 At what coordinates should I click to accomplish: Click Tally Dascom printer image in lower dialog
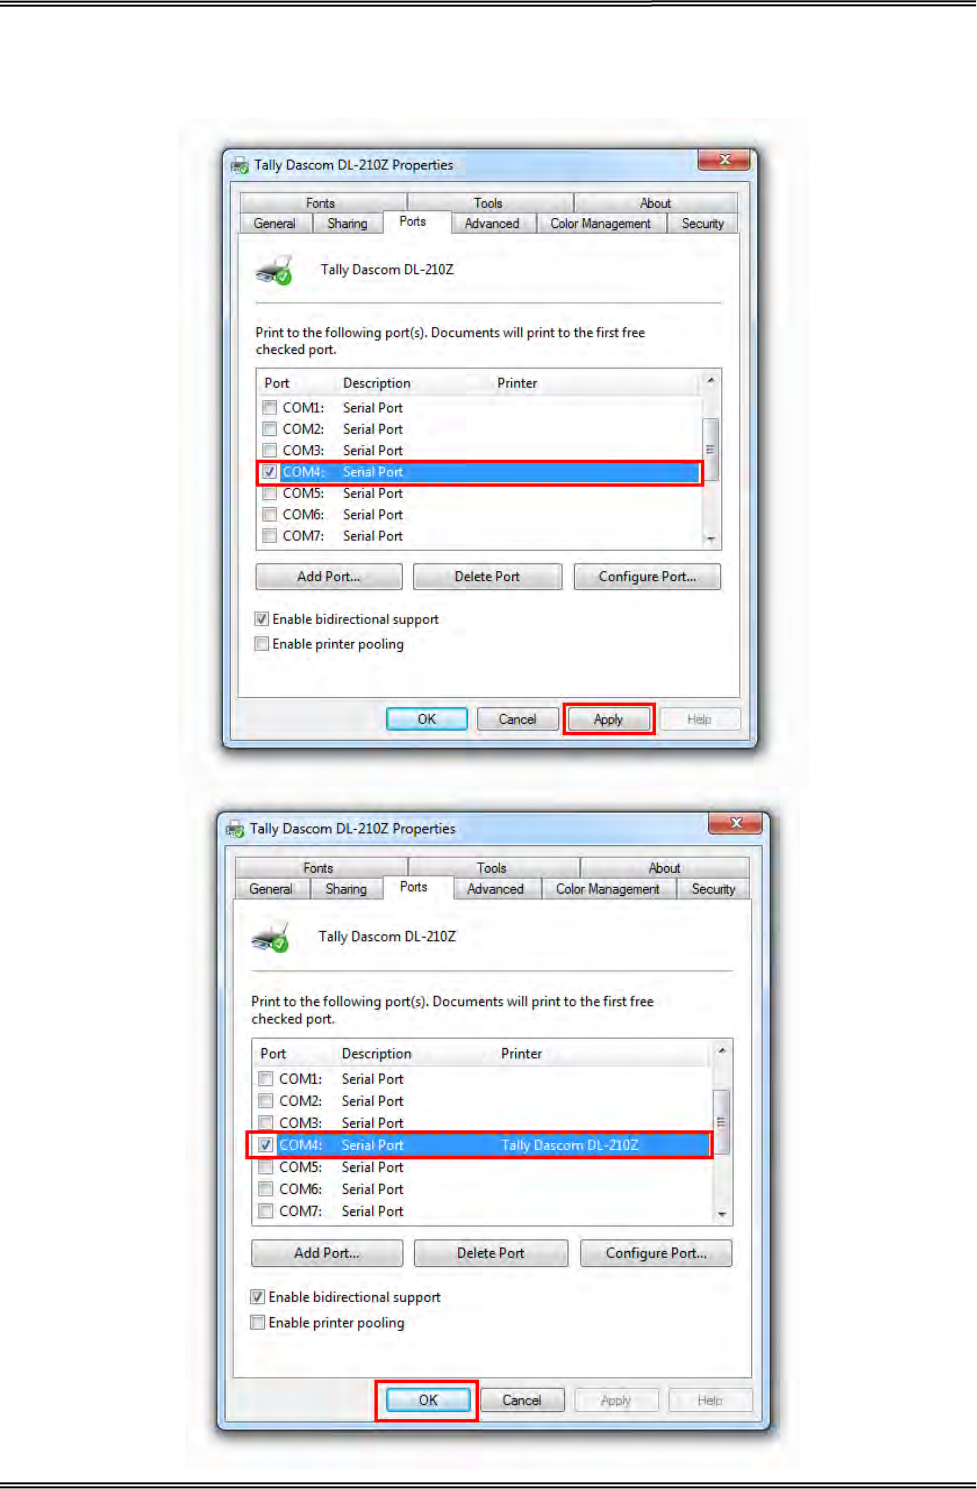click(270, 937)
